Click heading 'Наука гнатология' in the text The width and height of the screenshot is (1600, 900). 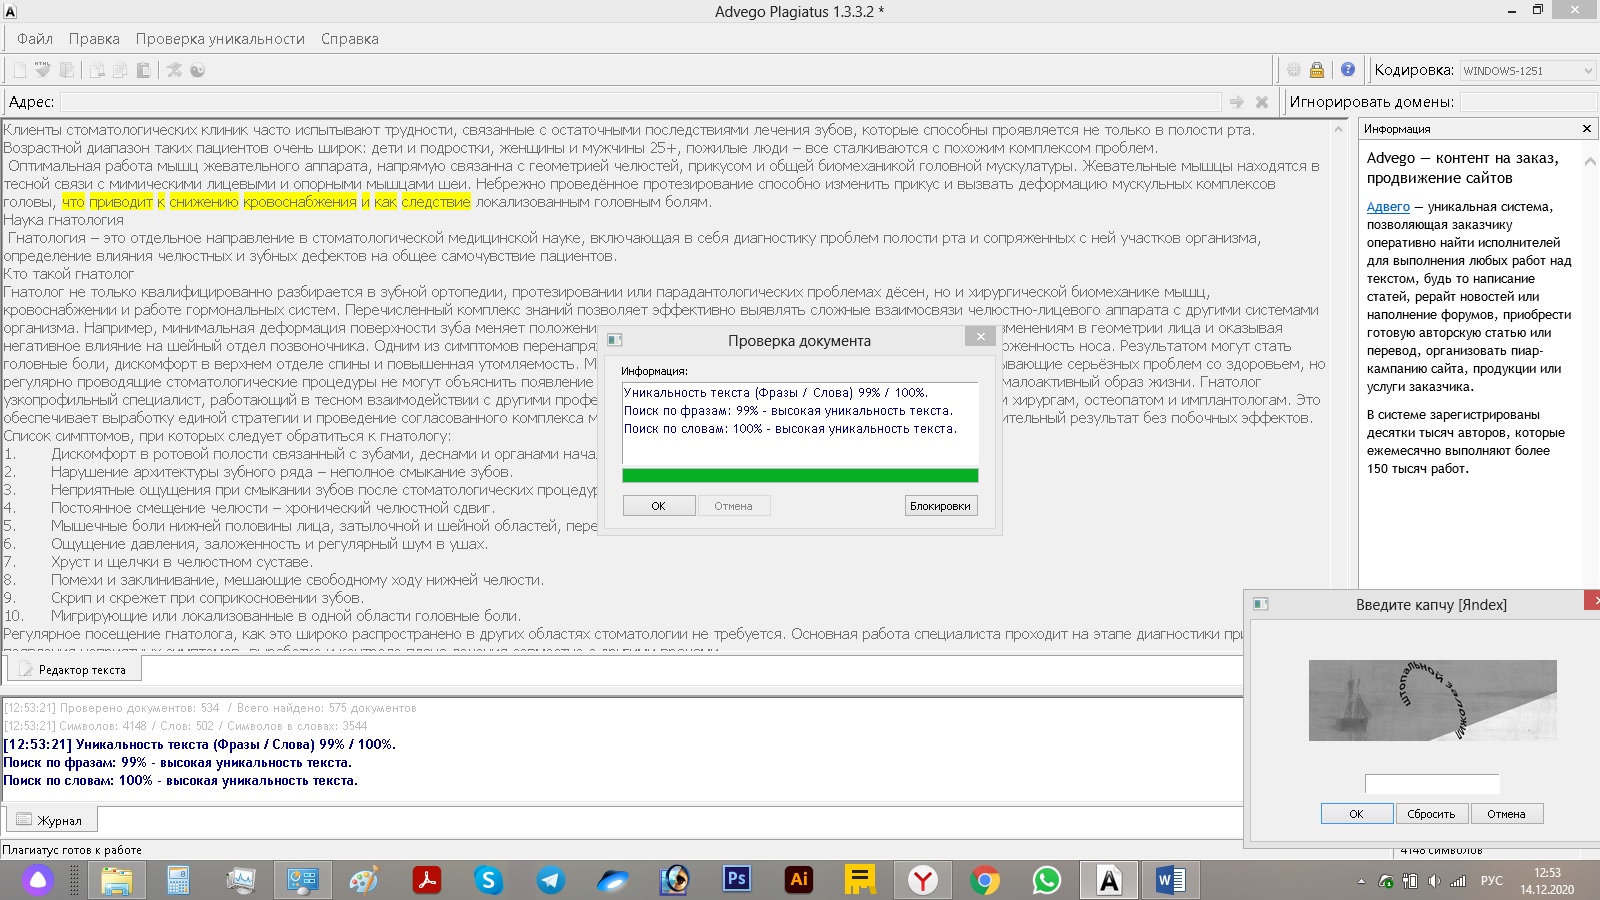tap(64, 220)
